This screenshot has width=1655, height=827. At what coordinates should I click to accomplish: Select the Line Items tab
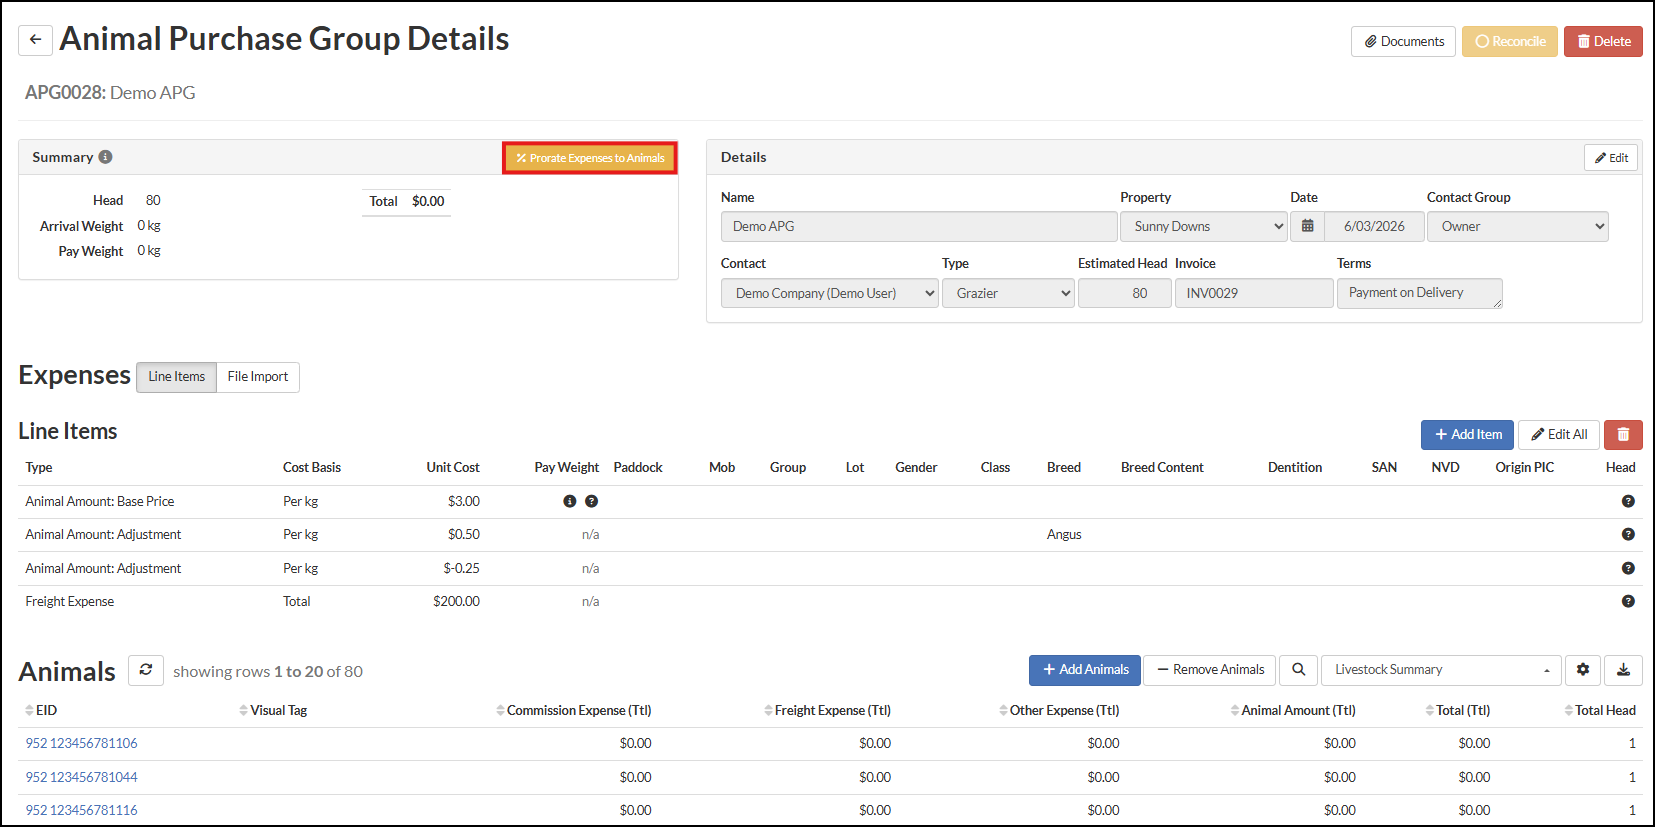[x=176, y=377]
